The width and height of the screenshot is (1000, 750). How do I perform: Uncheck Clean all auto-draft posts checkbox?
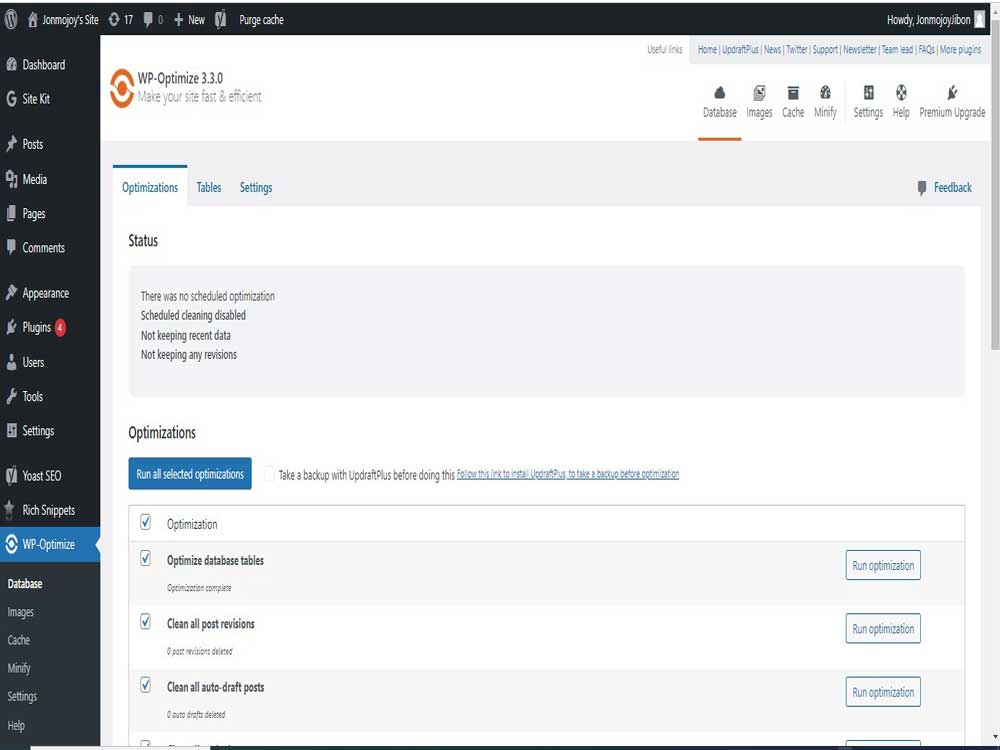145,685
